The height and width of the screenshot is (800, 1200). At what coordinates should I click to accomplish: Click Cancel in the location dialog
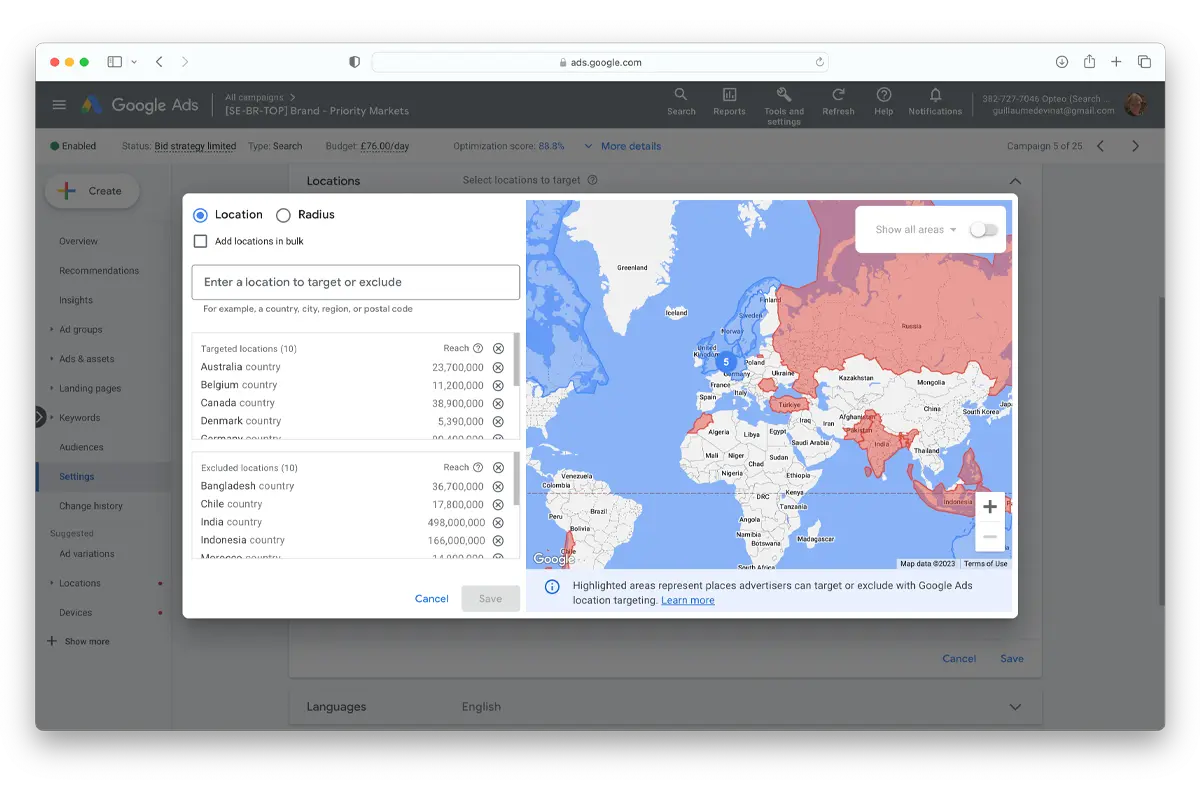(x=431, y=599)
